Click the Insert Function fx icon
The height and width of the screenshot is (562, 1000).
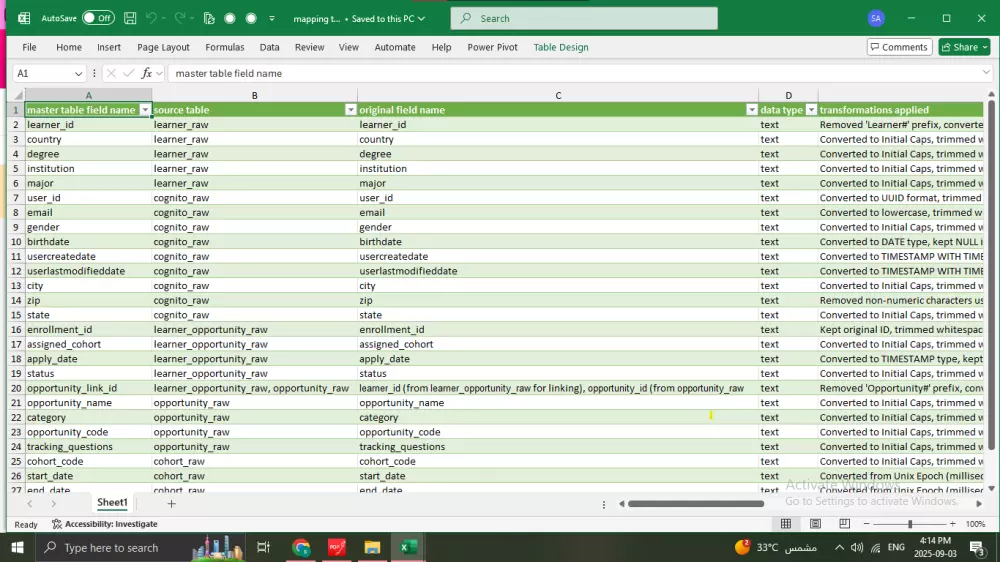pyautogui.click(x=147, y=73)
